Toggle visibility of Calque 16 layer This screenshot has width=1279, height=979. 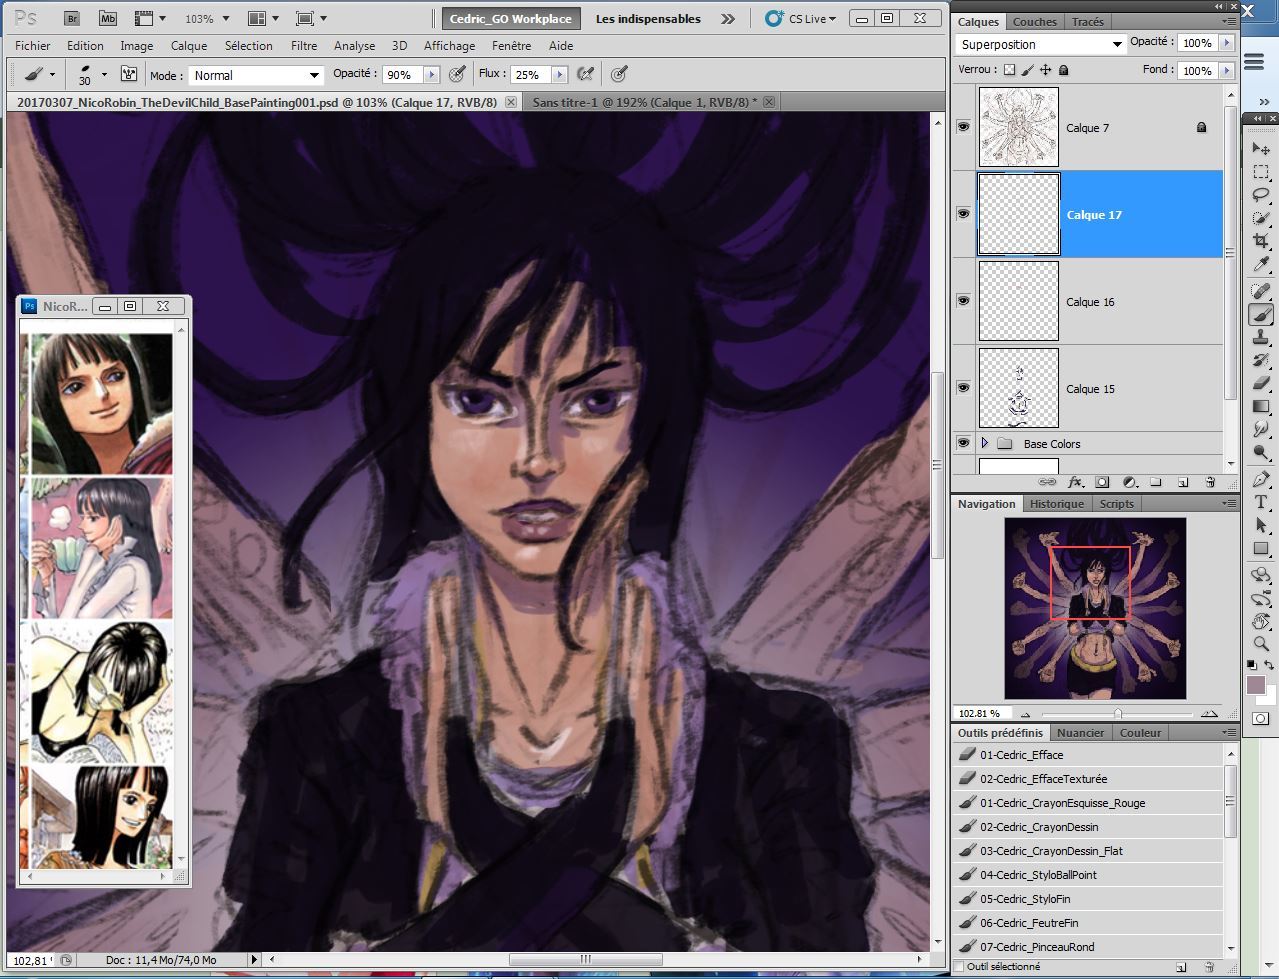coord(963,301)
